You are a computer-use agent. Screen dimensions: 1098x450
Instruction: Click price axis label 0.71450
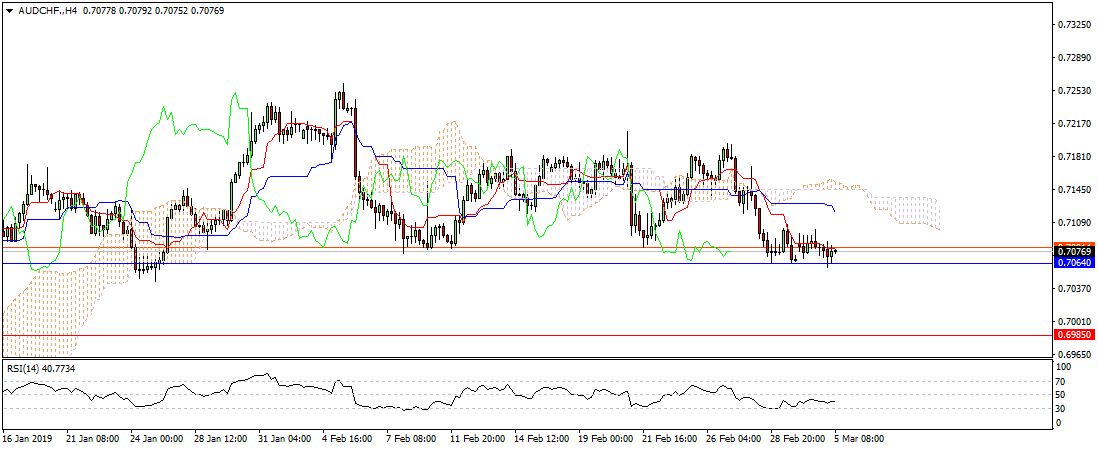(x=1073, y=189)
